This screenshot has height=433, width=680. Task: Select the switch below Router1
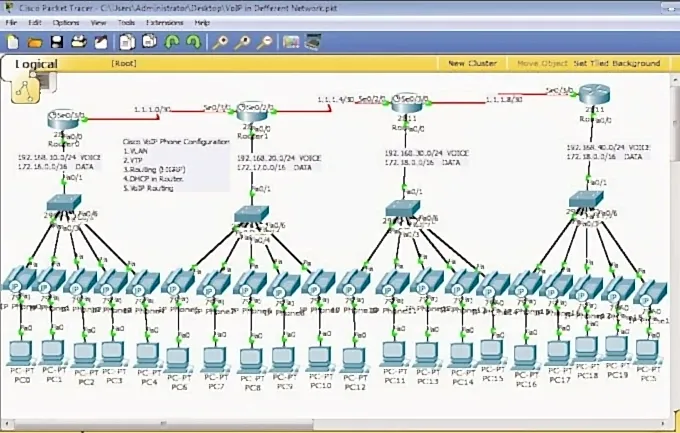(252, 214)
